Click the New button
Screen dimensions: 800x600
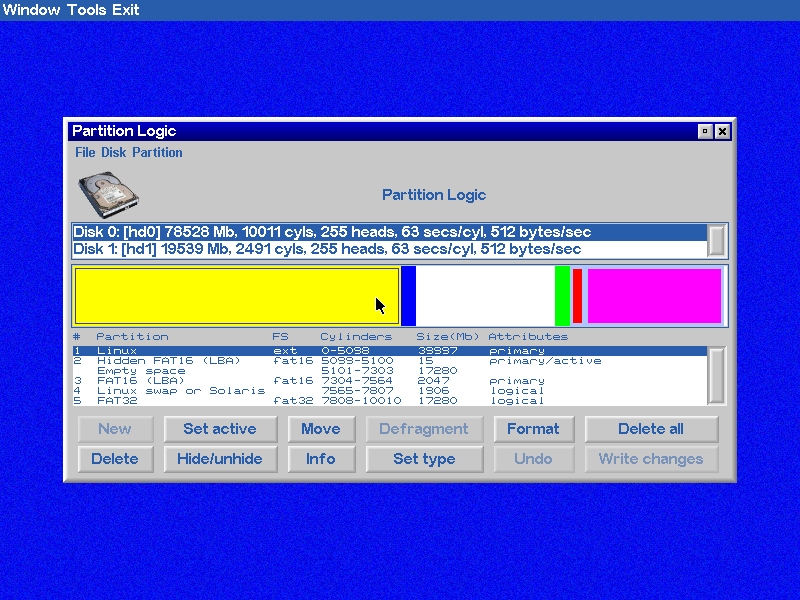click(115, 429)
